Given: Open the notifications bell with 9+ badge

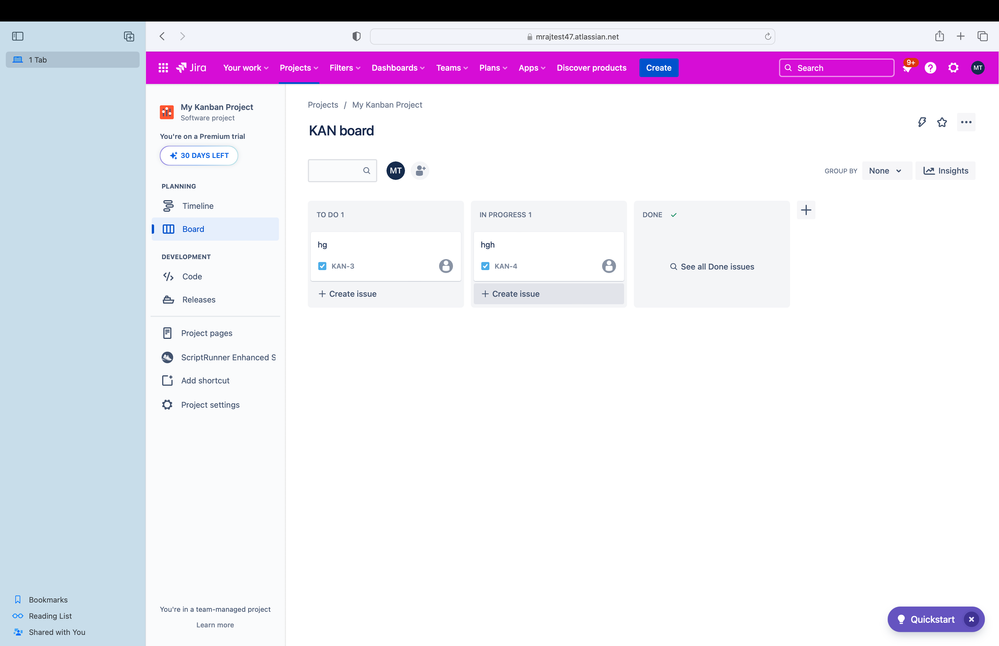Looking at the screenshot, I should 907,68.
